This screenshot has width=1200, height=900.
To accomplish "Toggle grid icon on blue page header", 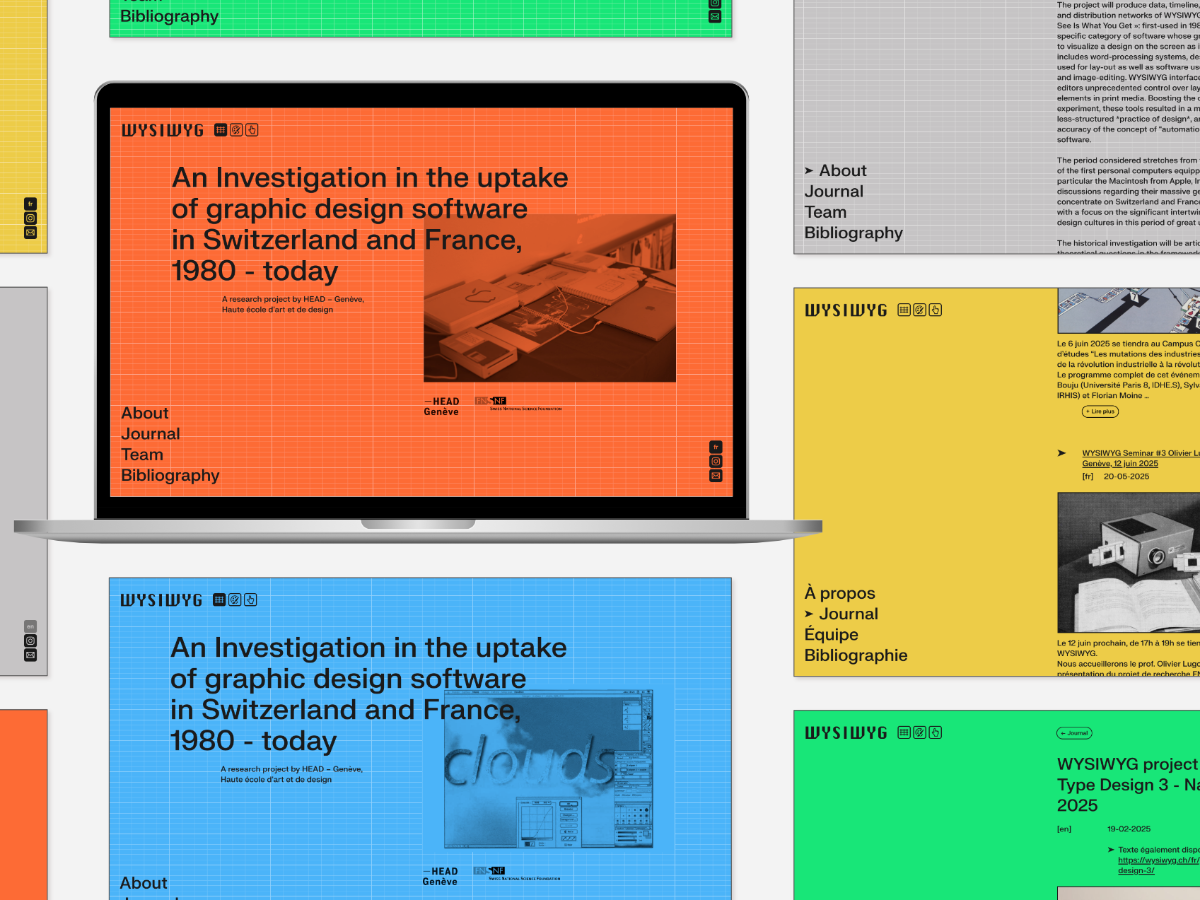I will [x=220, y=600].
